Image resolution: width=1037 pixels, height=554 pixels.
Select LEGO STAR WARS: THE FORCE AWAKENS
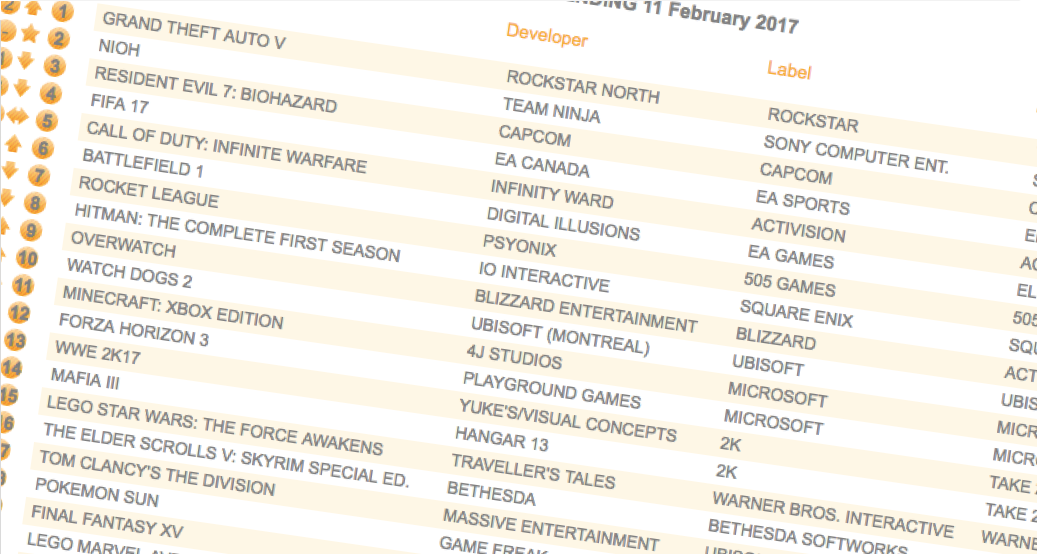click(215, 427)
